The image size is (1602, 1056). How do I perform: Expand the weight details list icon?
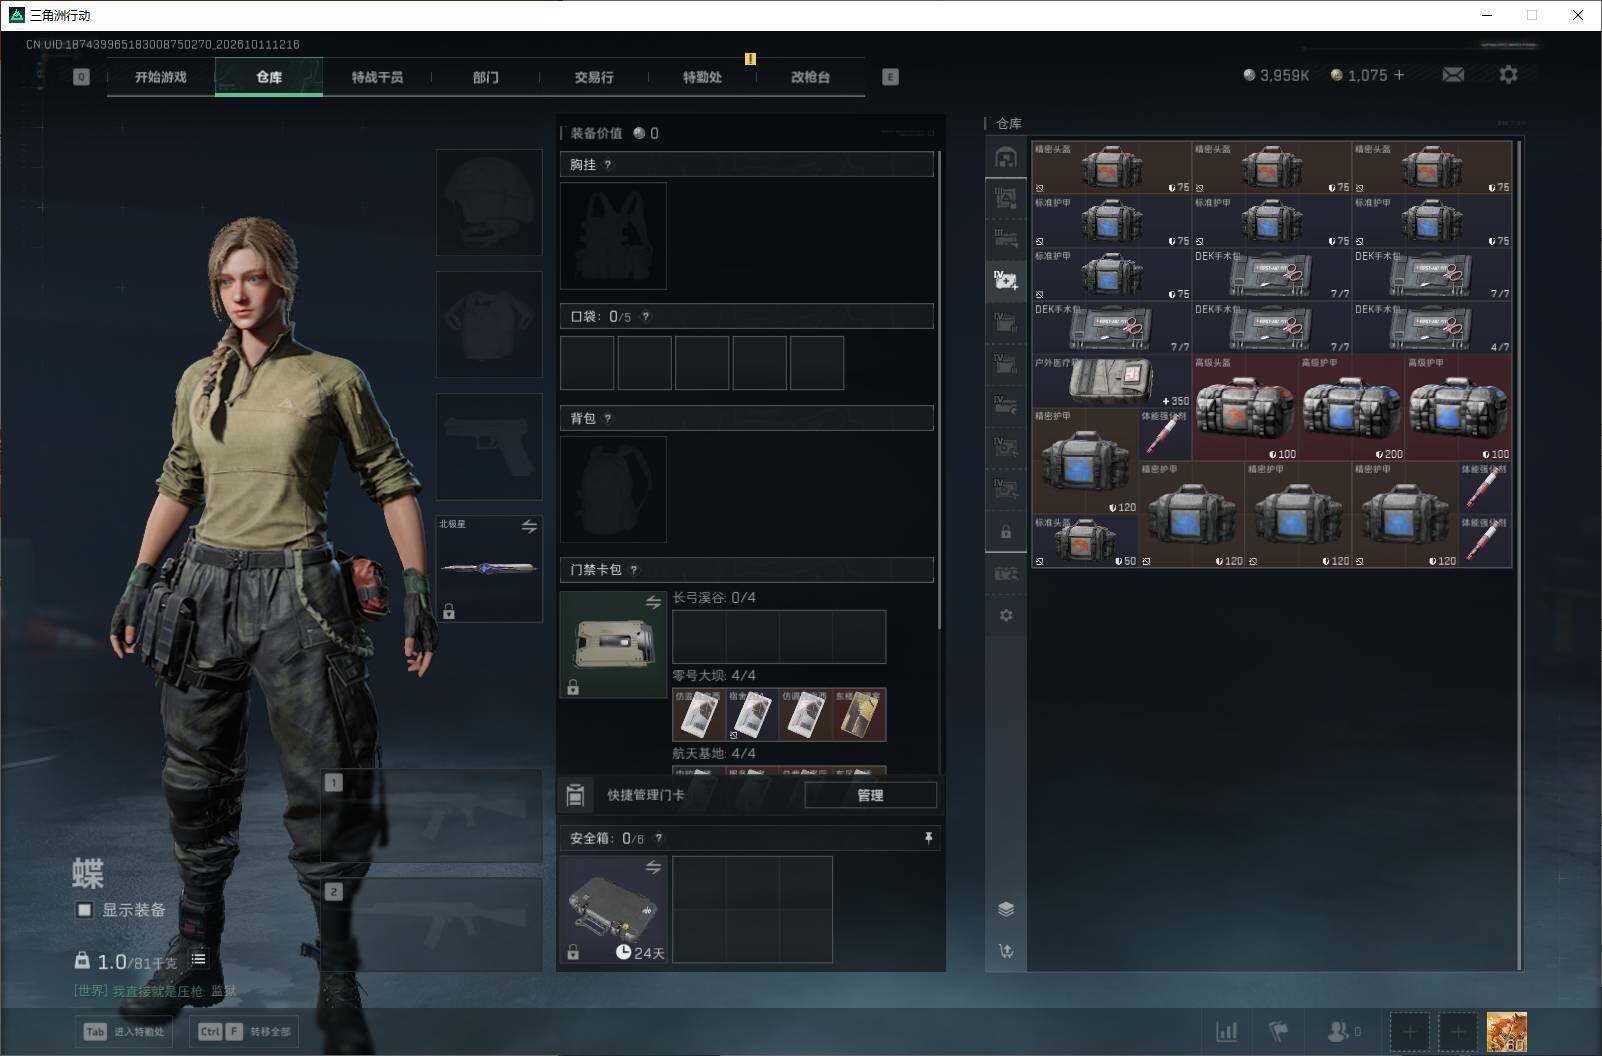coord(198,959)
